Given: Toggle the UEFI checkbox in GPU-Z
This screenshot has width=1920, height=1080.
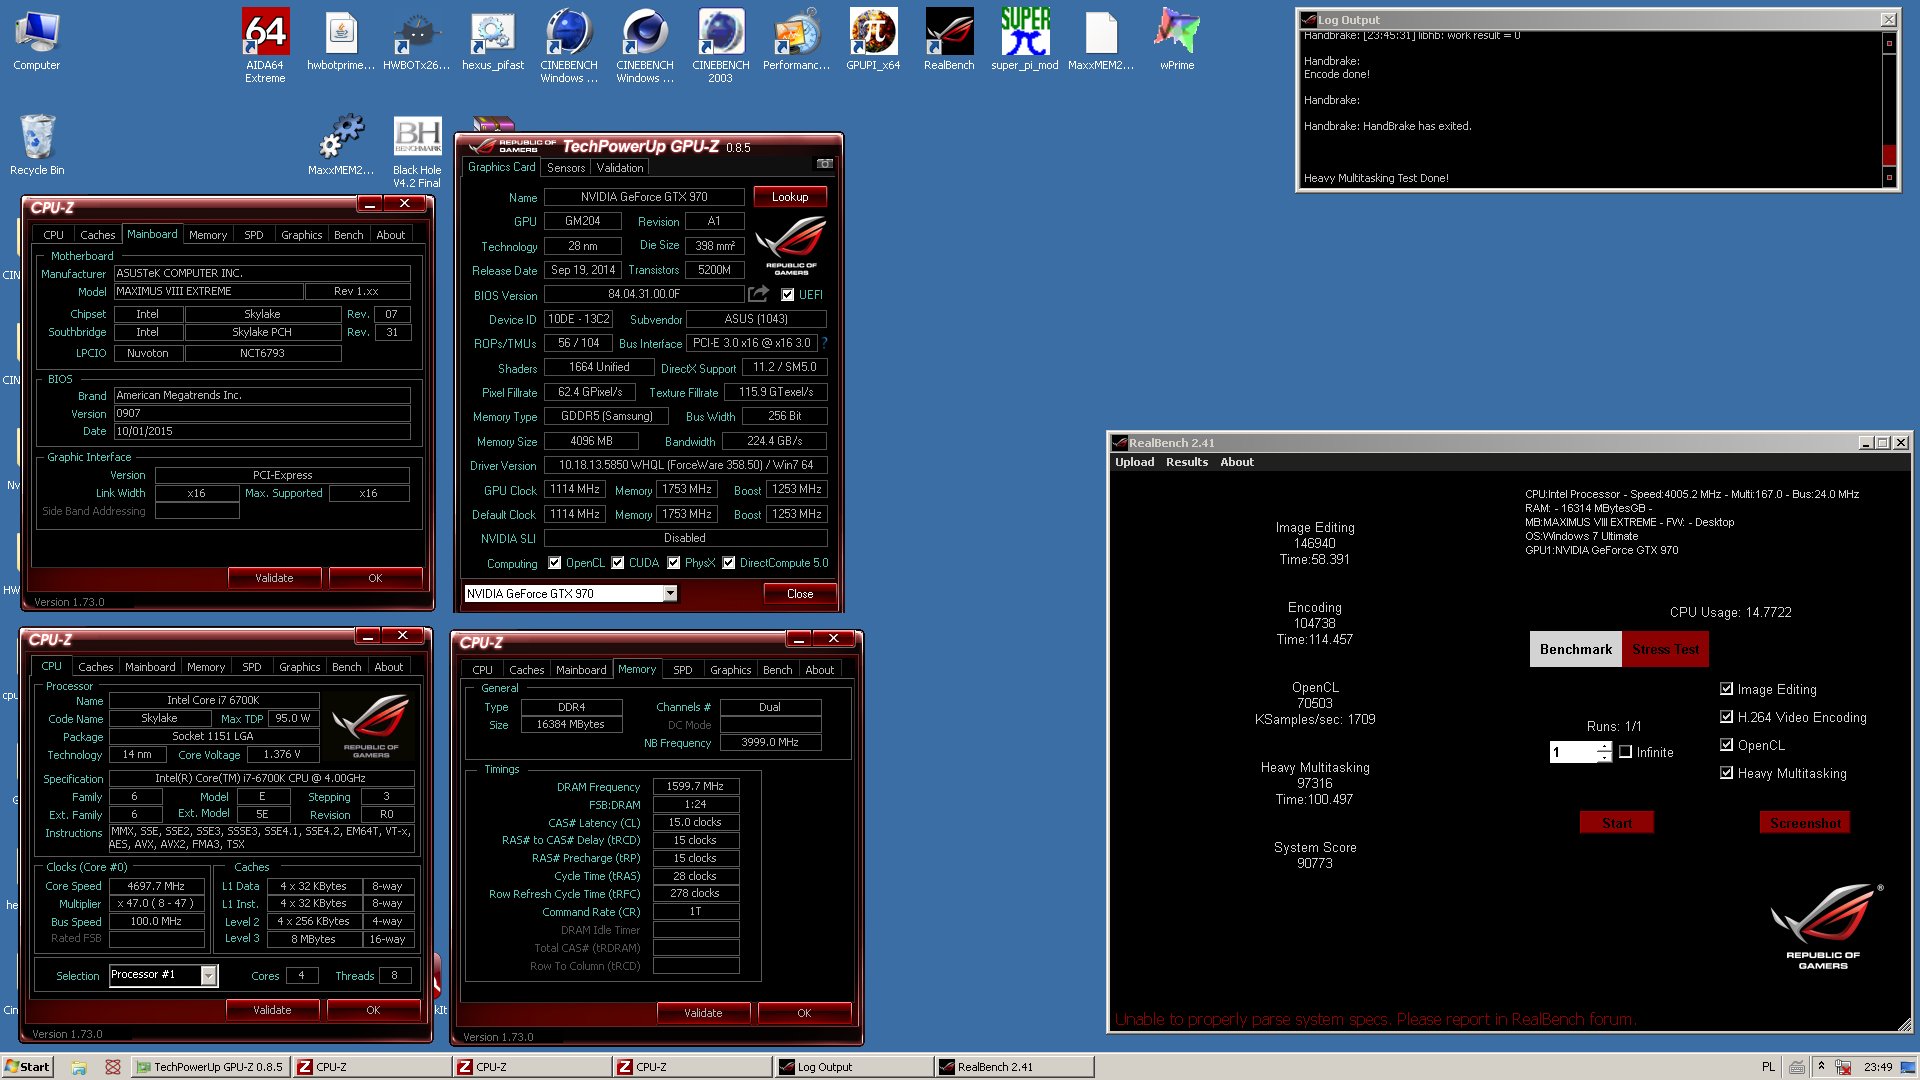Looking at the screenshot, I should [x=788, y=295].
